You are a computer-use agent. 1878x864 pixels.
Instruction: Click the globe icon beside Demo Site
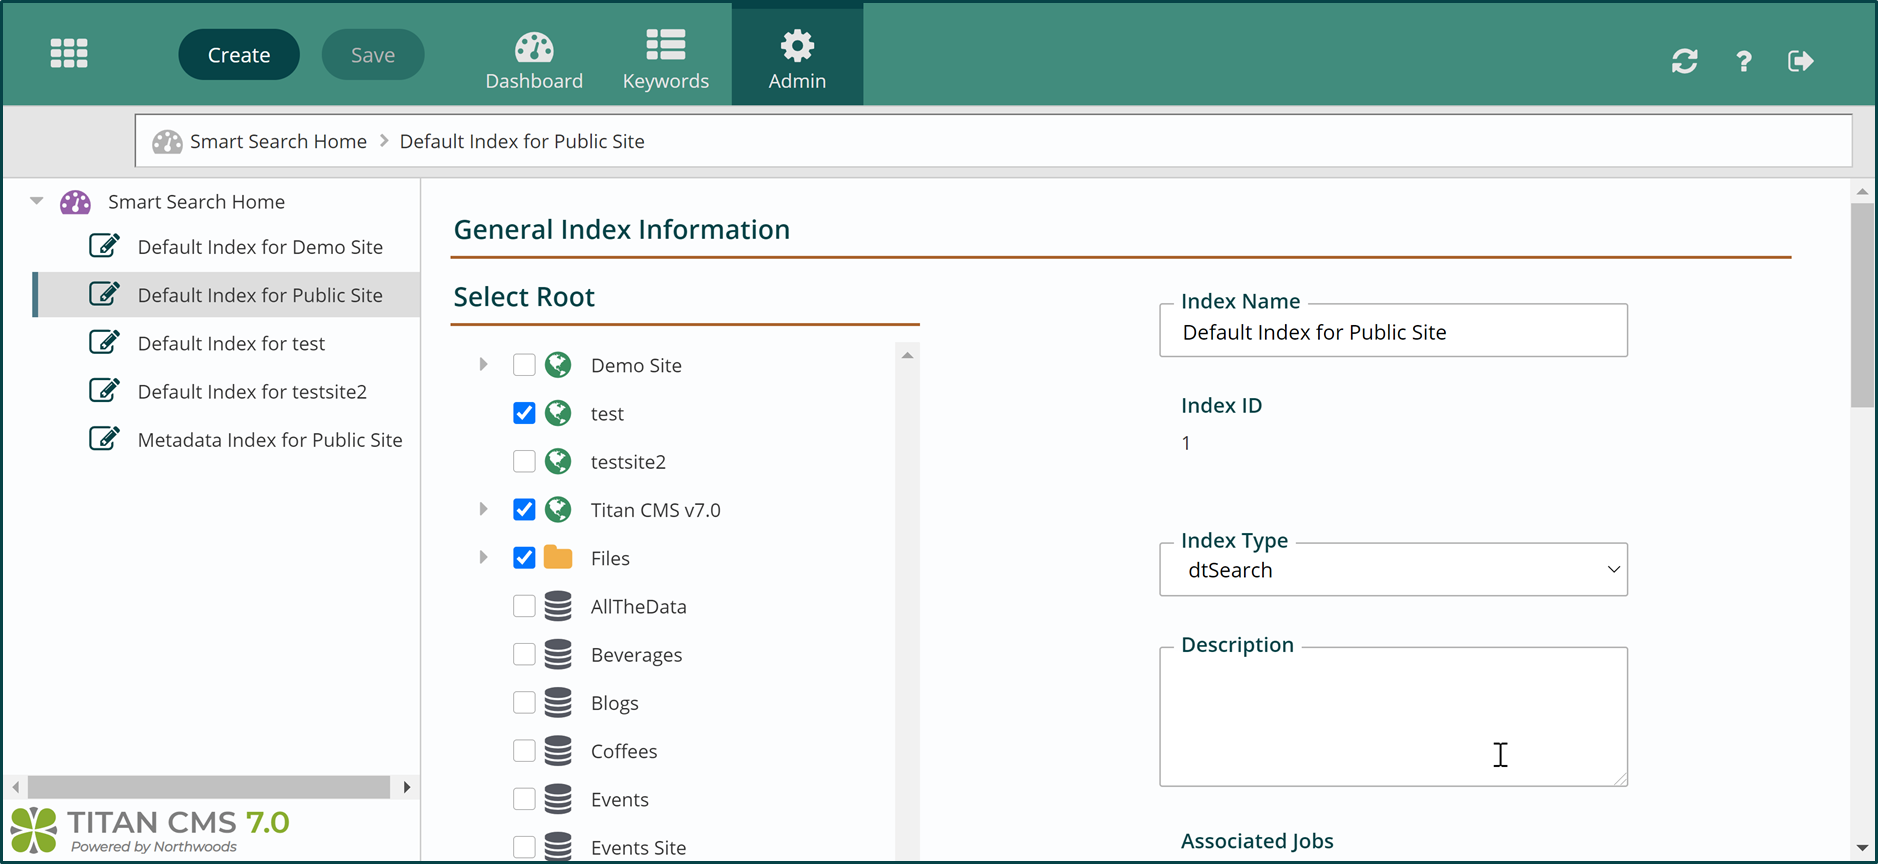(x=558, y=365)
